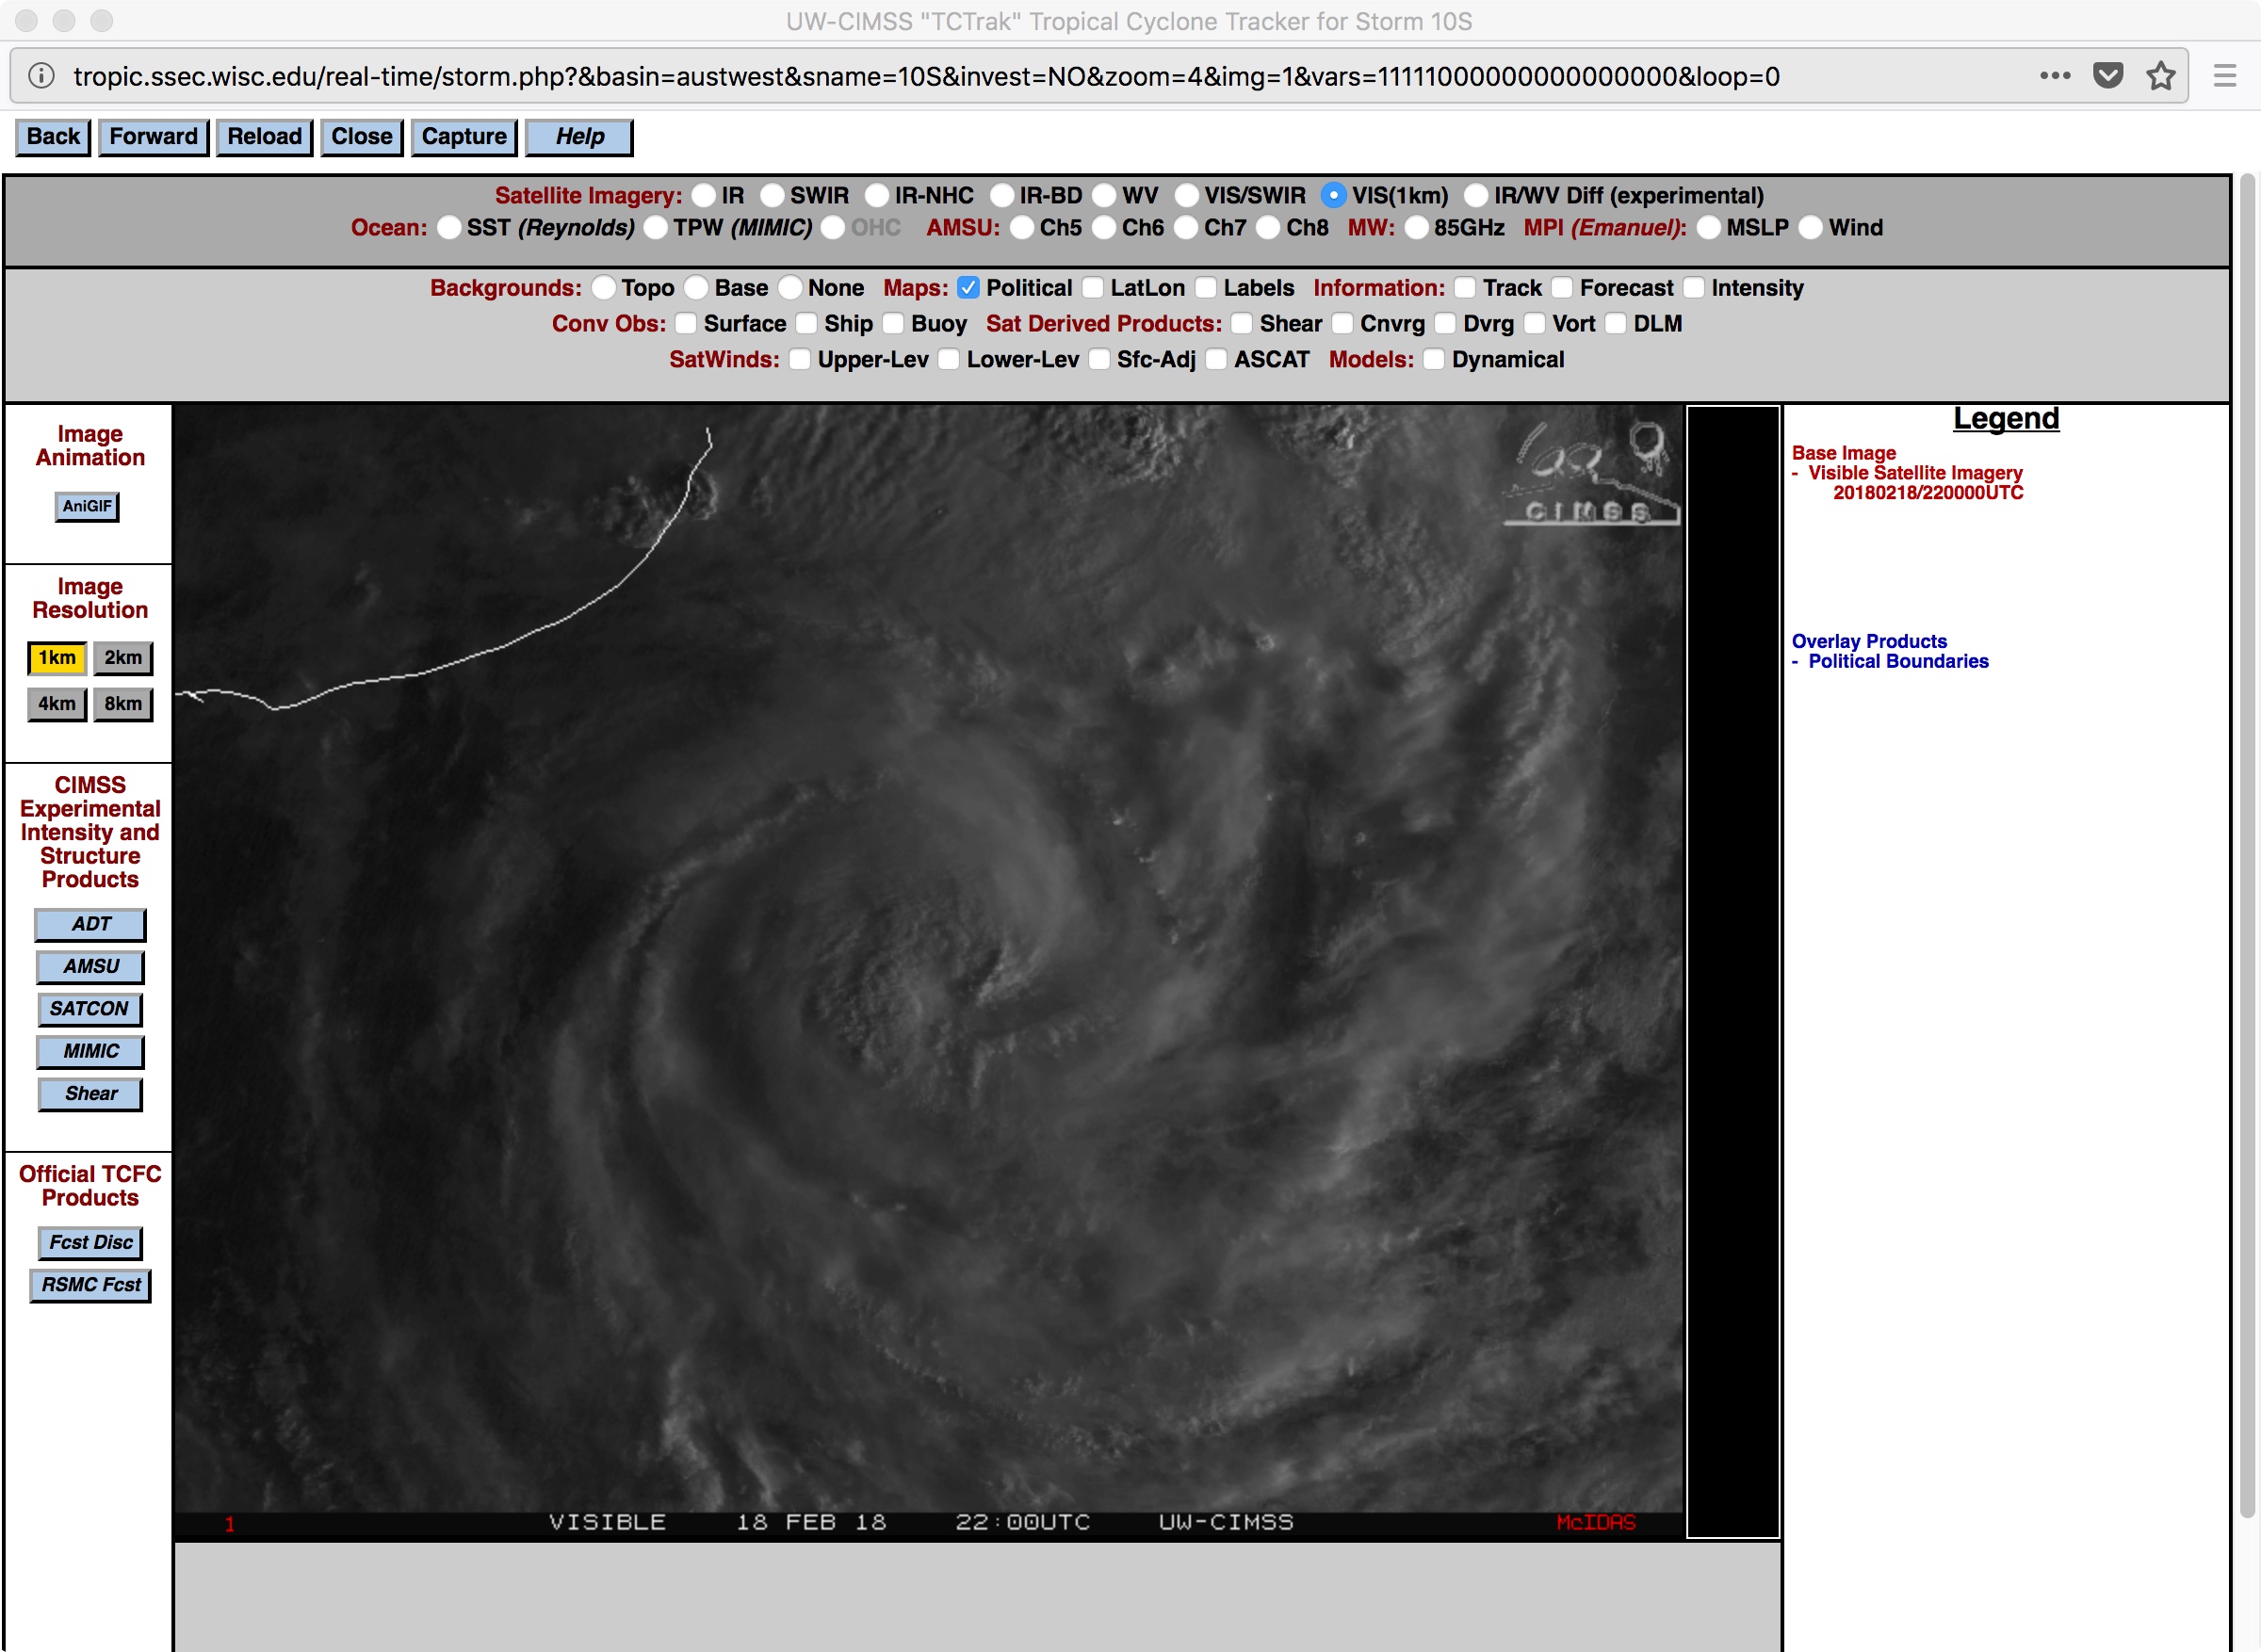
Task: Open the ADT intensity product
Action: pos(90,924)
